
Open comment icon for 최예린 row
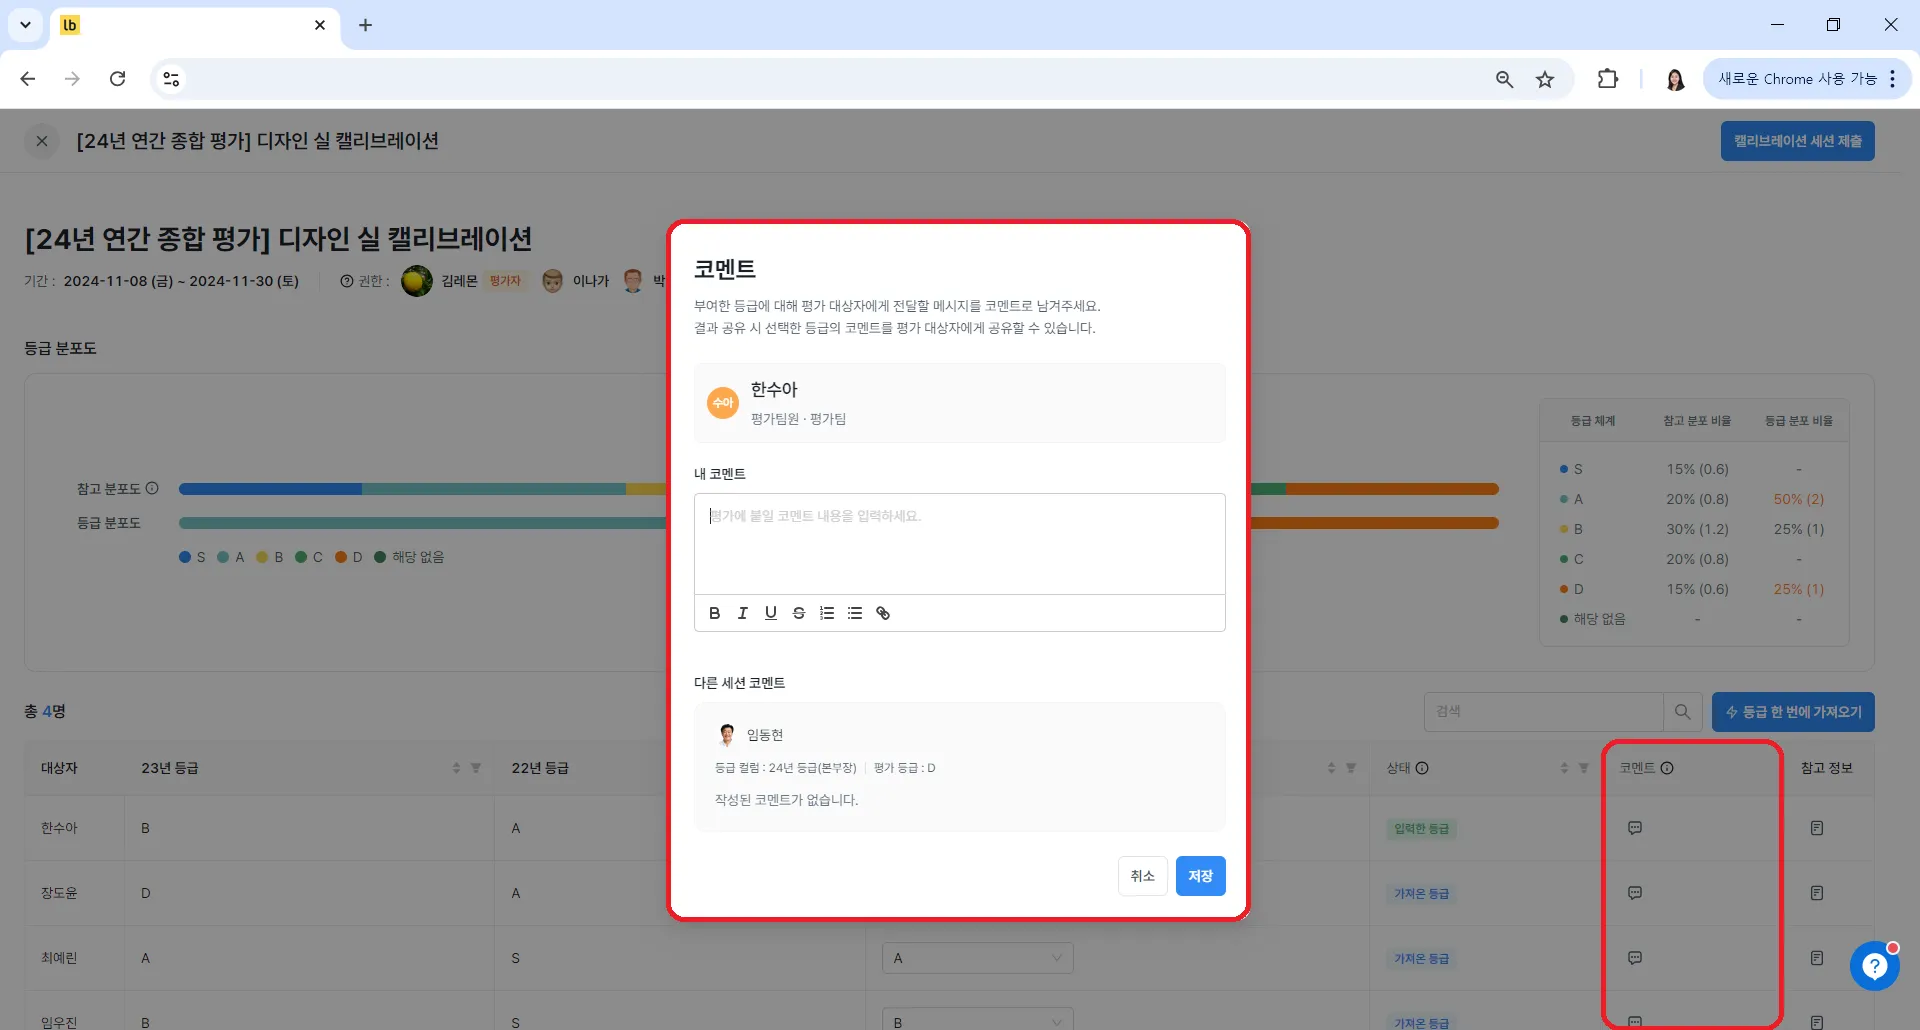click(x=1635, y=958)
